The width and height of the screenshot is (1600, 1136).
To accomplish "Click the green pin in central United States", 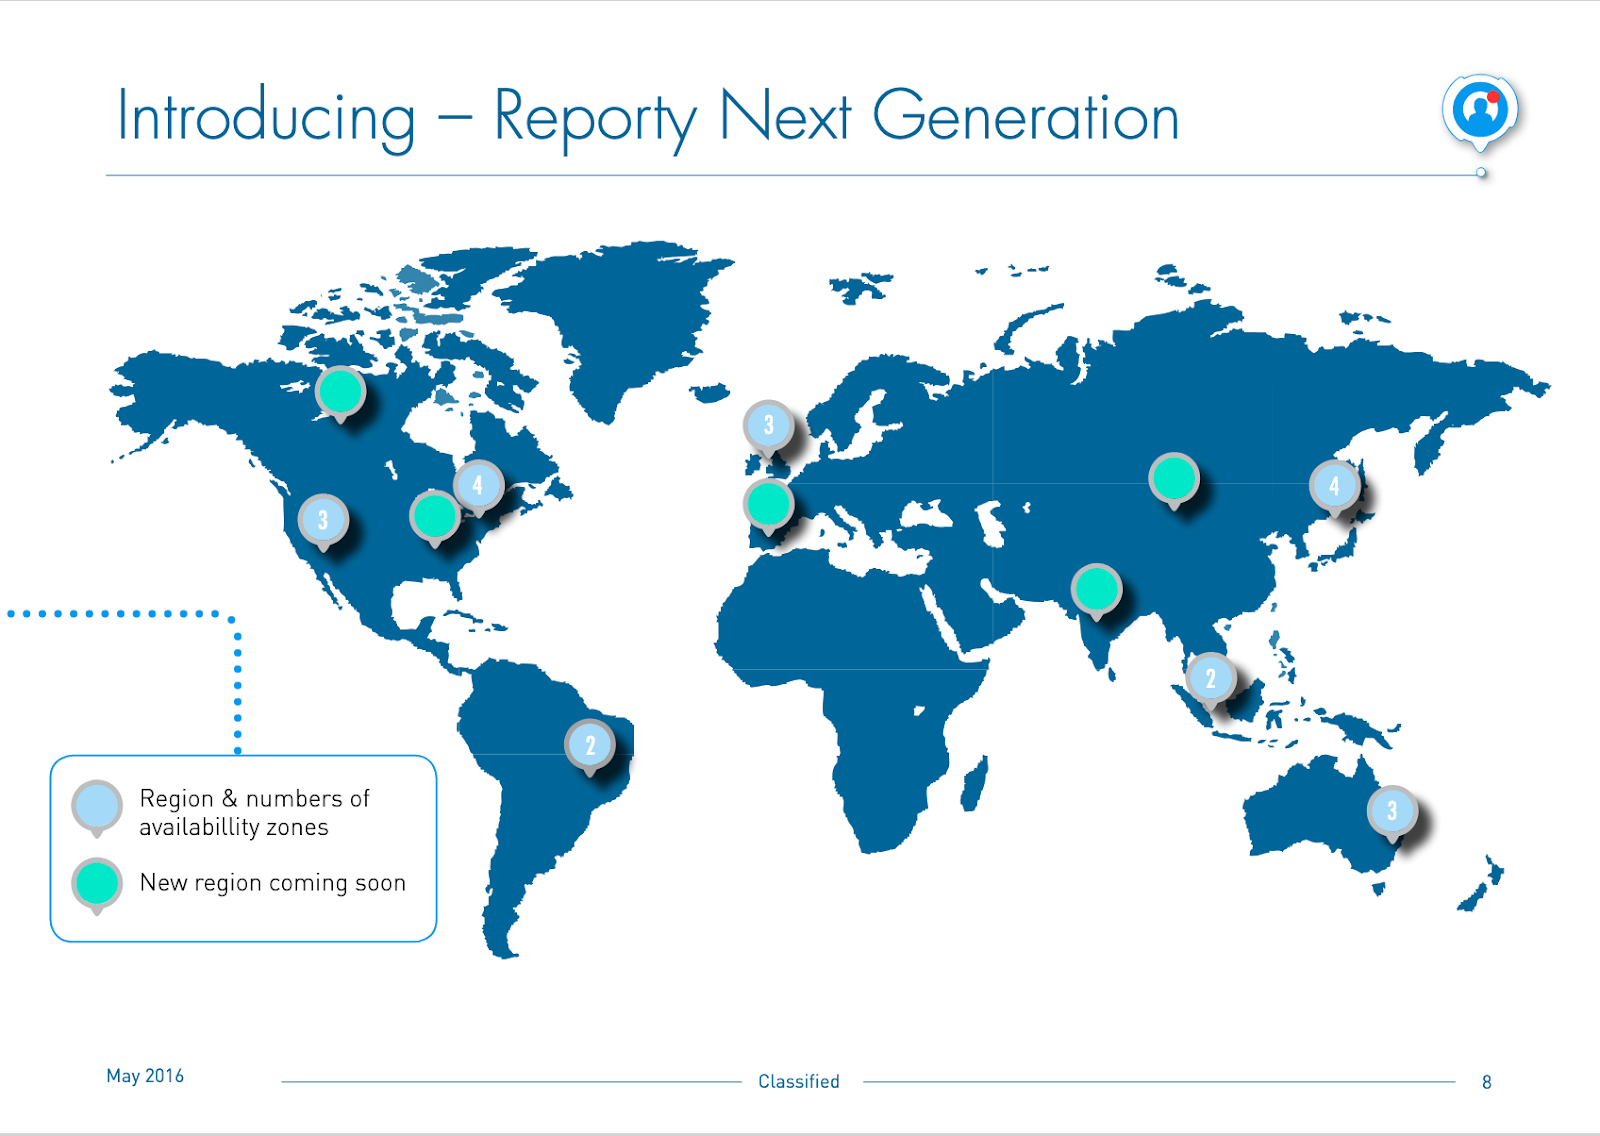I will coord(434,518).
